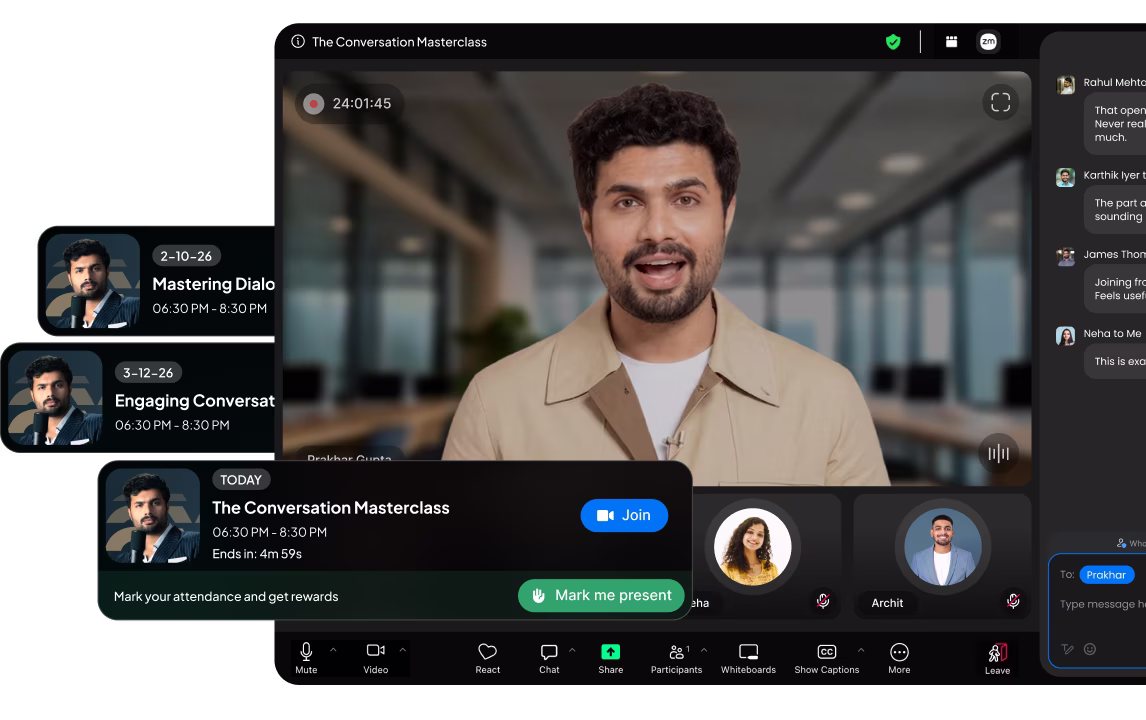The width and height of the screenshot is (1146, 720).
Task: Click Archit's muted microphone icon
Action: click(1013, 601)
